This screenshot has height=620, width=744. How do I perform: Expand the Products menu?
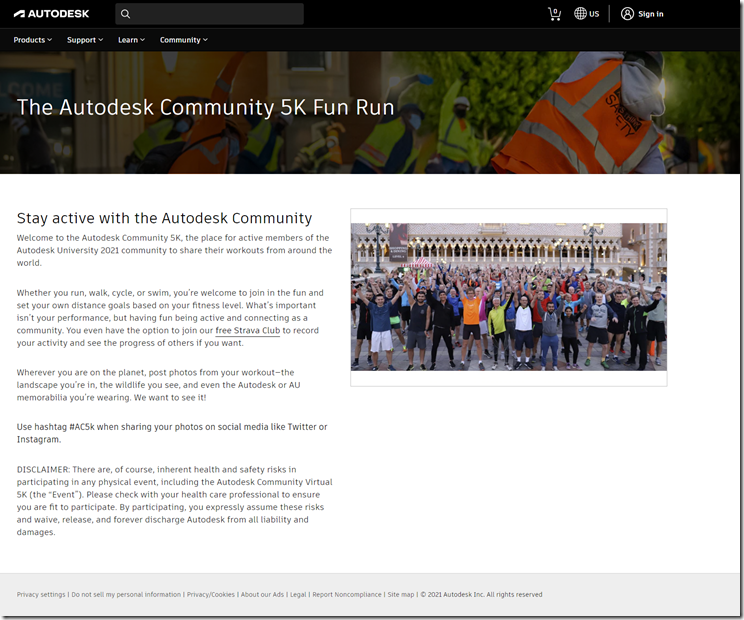32,40
